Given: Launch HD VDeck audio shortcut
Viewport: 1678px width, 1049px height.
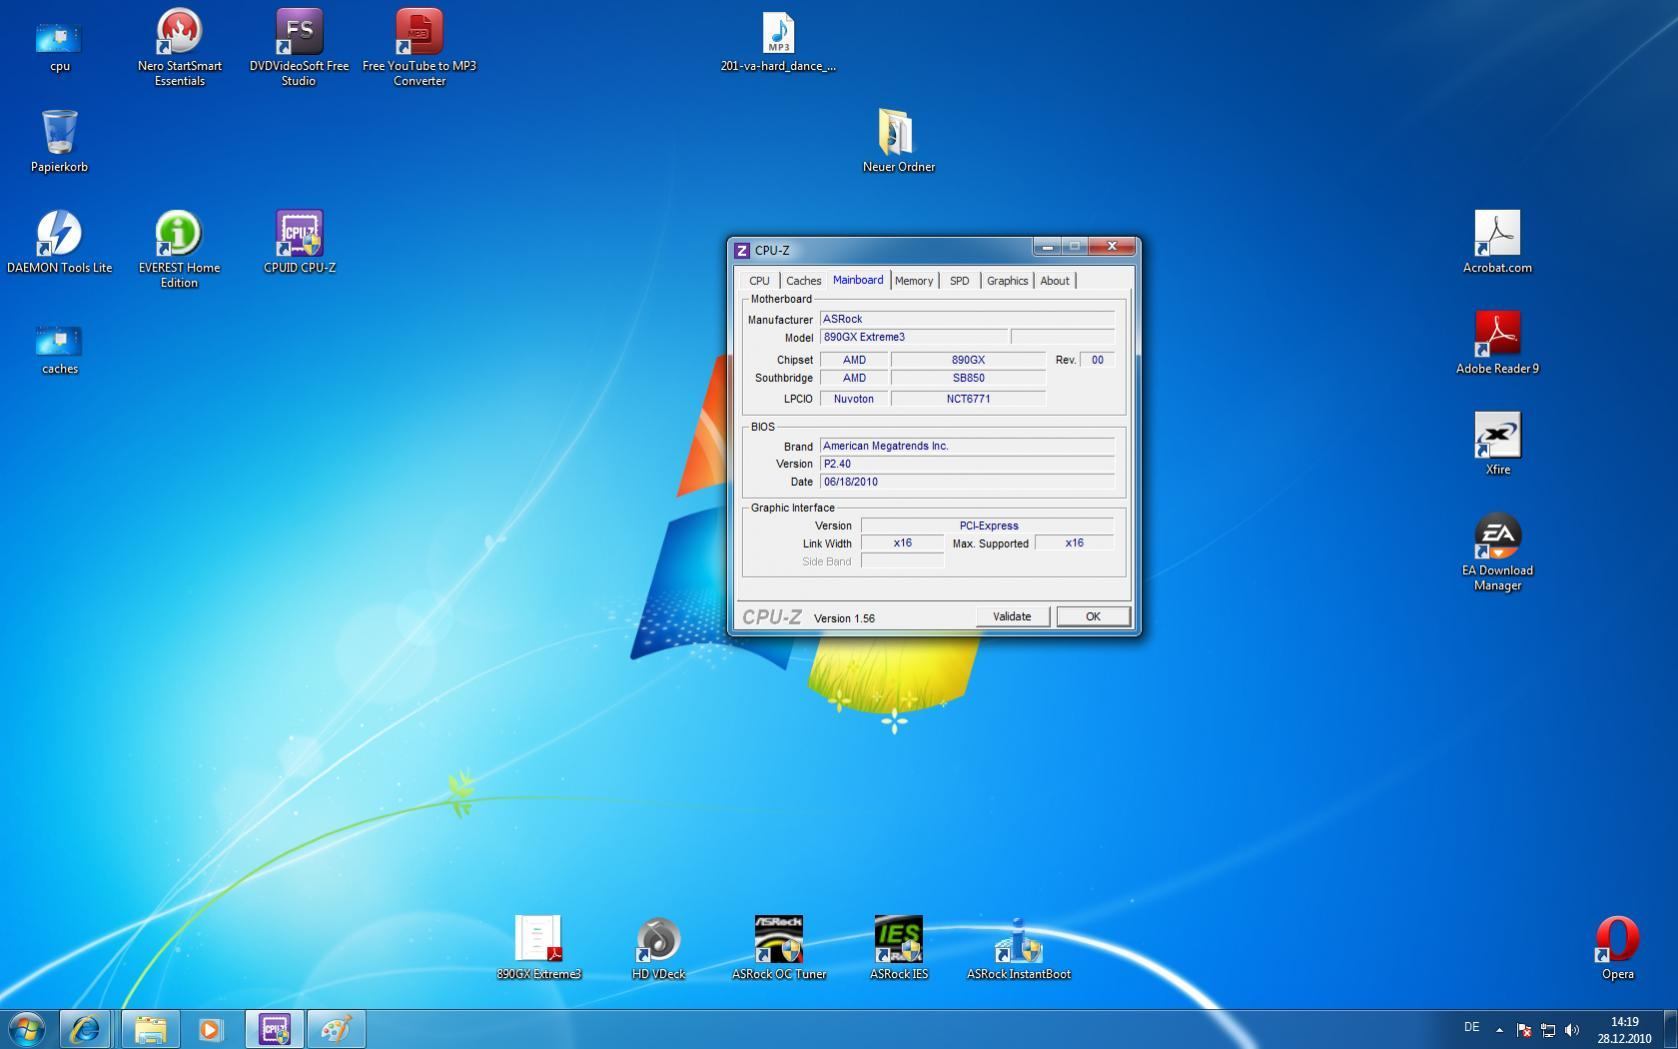Looking at the screenshot, I should pyautogui.click(x=658, y=948).
